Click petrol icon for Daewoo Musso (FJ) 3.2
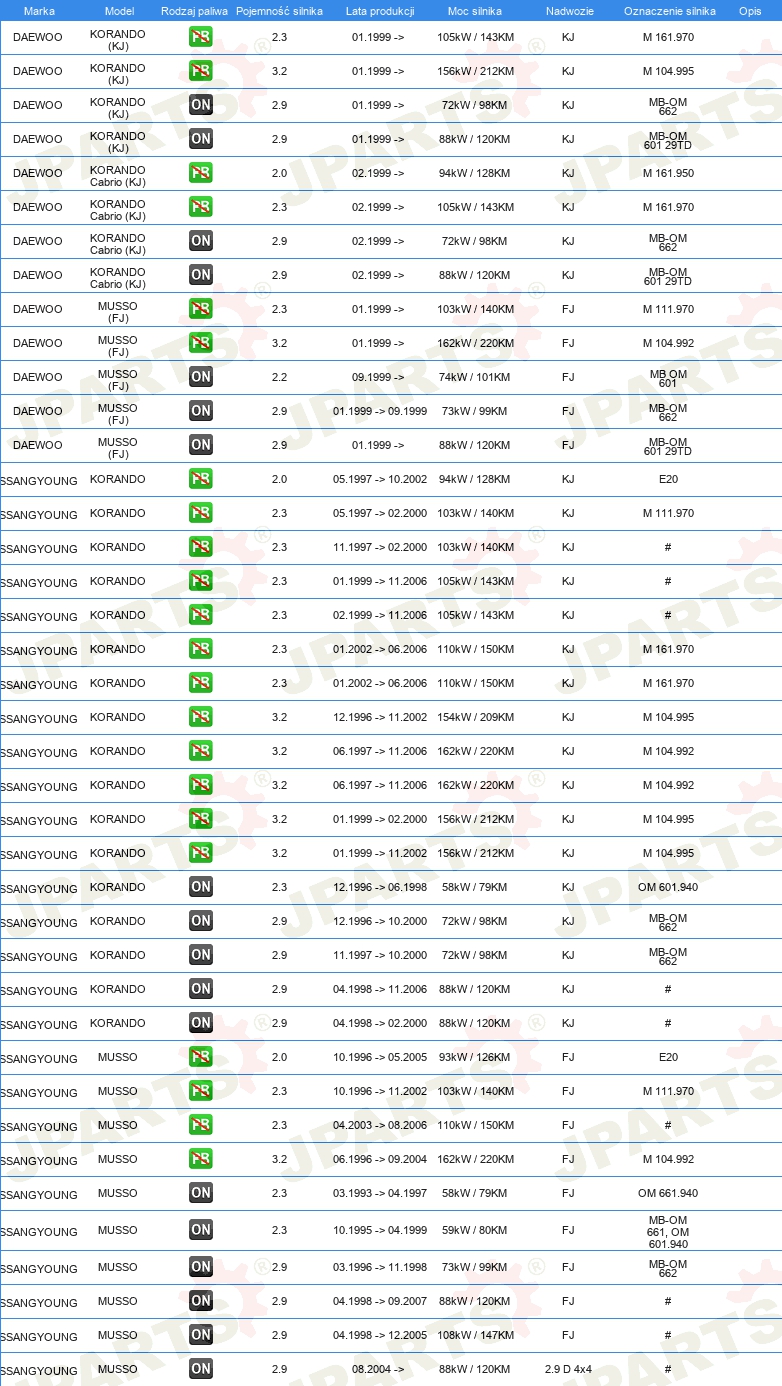 coord(201,343)
